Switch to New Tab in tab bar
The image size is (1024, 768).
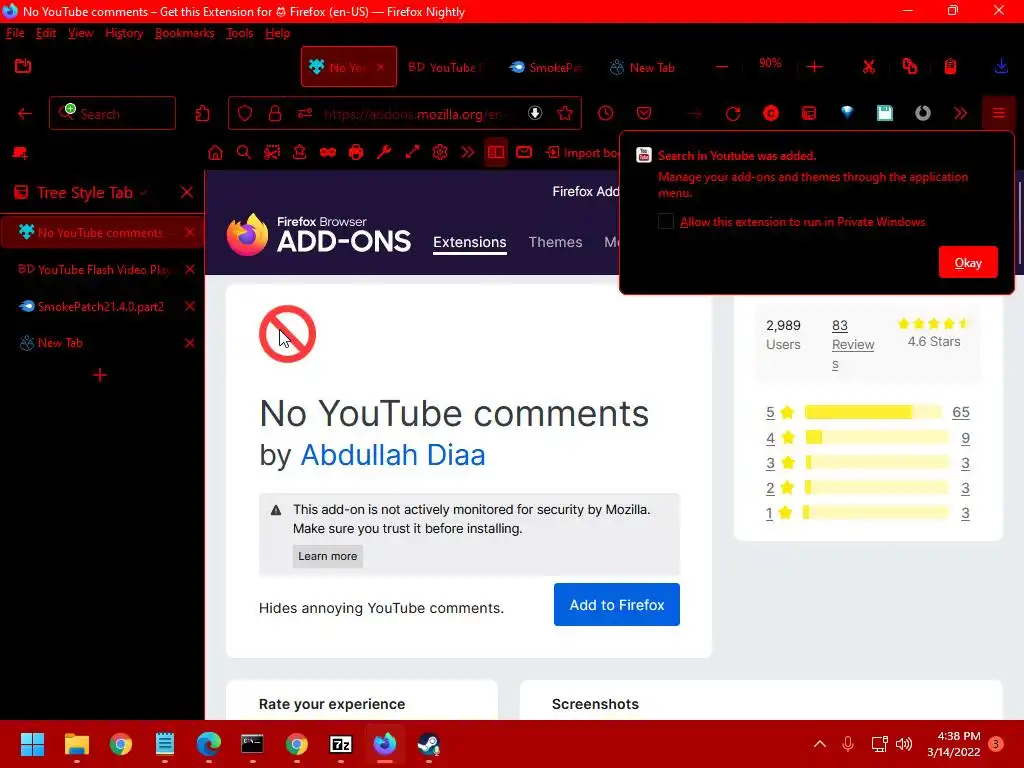[x=642, y=67]
